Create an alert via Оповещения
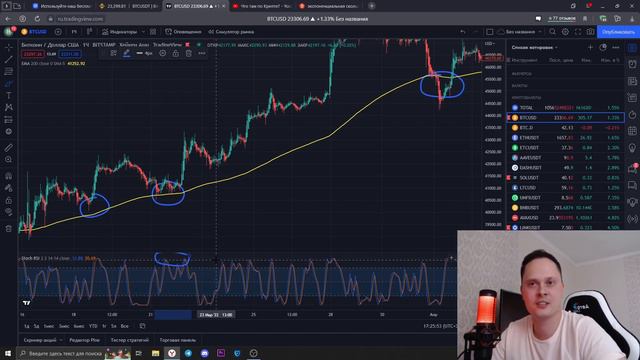The width and height of the screenshot is (640, 360). pyautogui.click(x=183, y=32)
